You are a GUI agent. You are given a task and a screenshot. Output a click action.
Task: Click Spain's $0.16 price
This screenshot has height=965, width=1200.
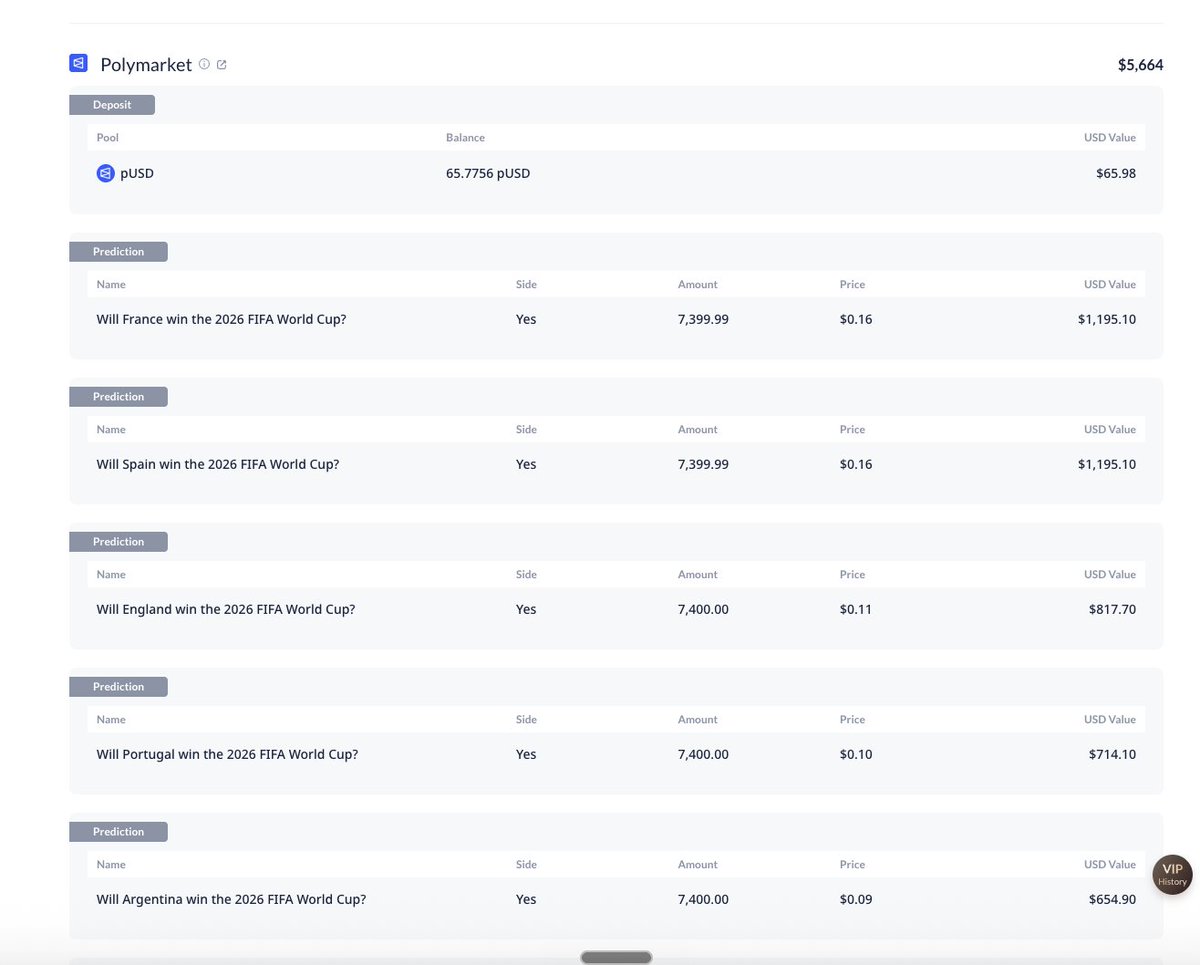click(856, 464)
